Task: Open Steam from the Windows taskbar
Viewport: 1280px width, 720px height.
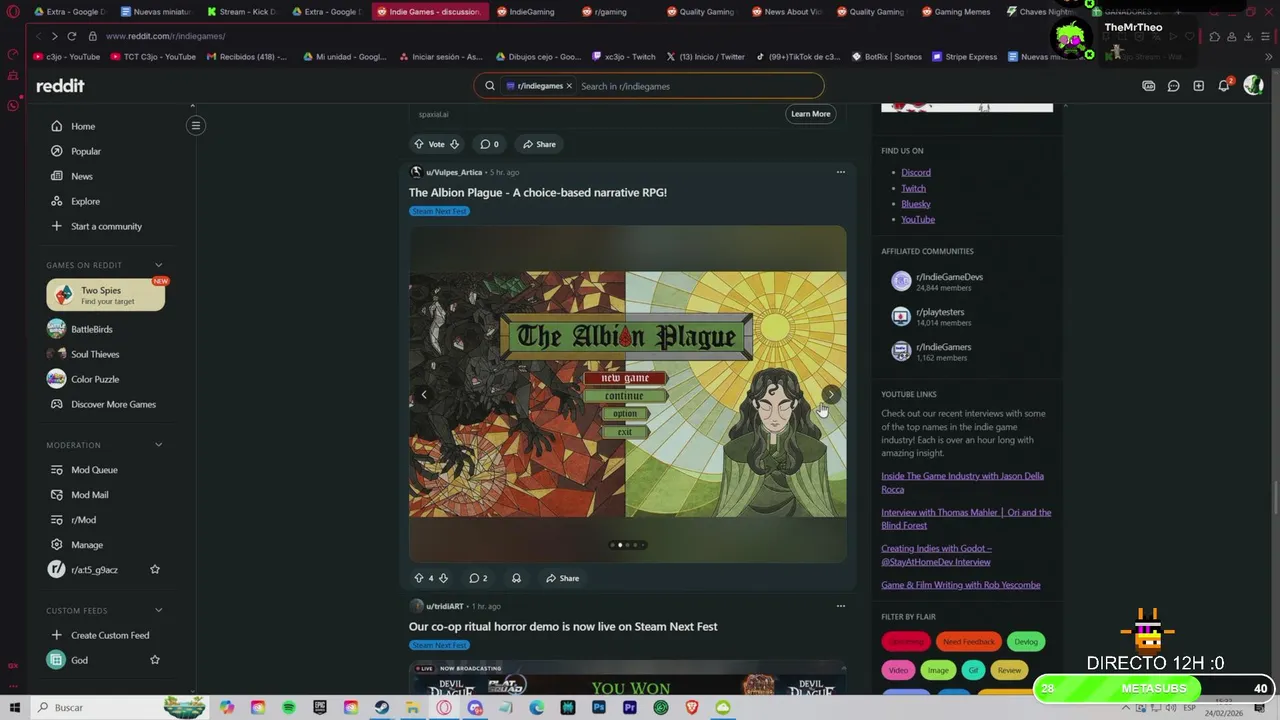Action: pos(381,707)
